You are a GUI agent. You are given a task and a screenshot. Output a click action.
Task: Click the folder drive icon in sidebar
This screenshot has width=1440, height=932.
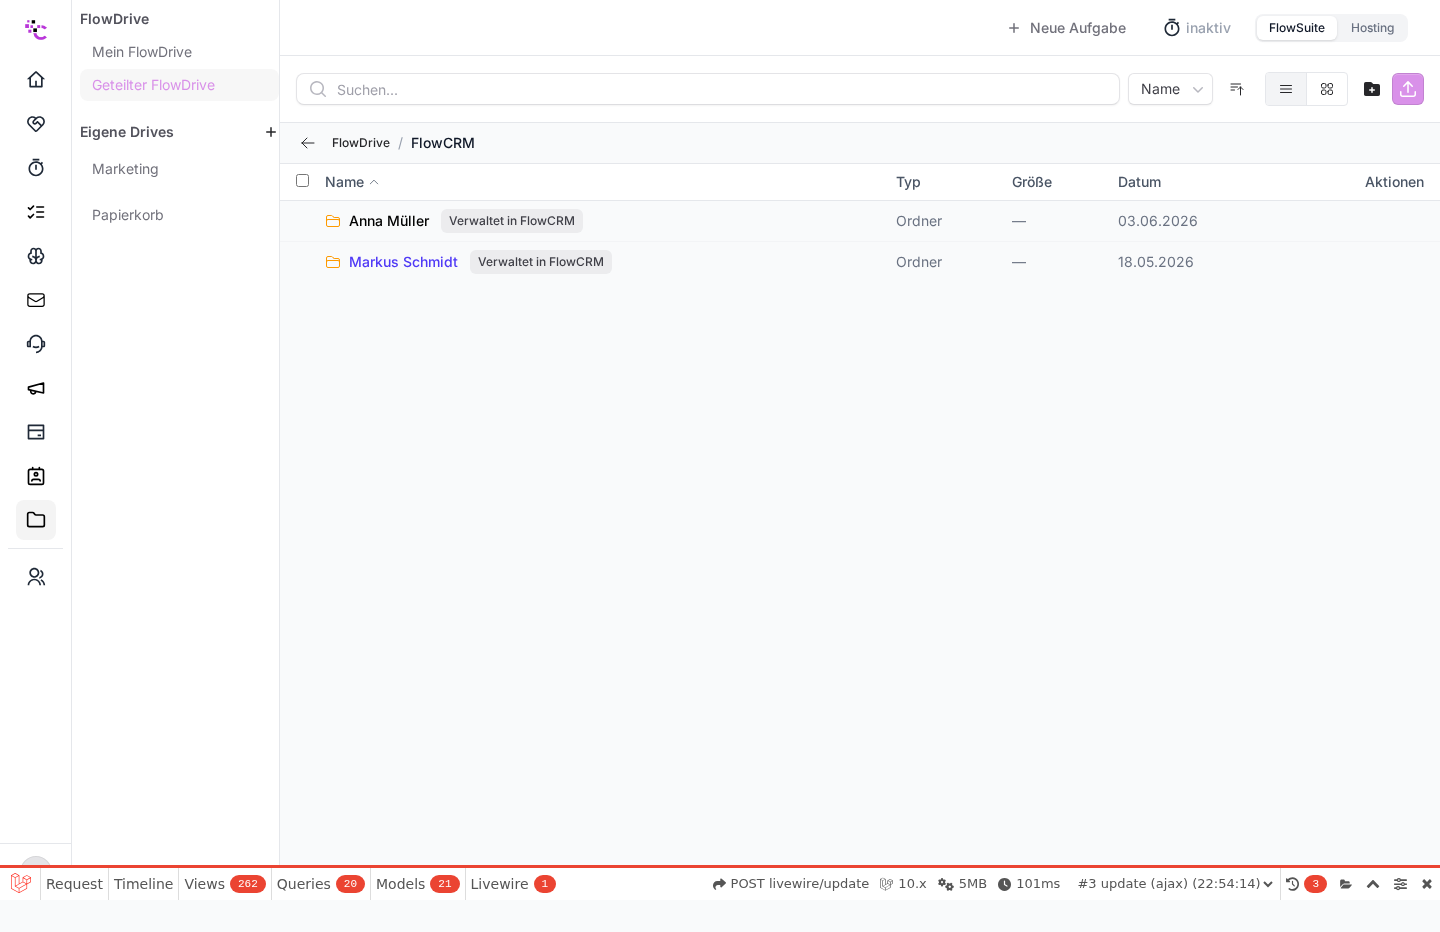pos(36,520)
